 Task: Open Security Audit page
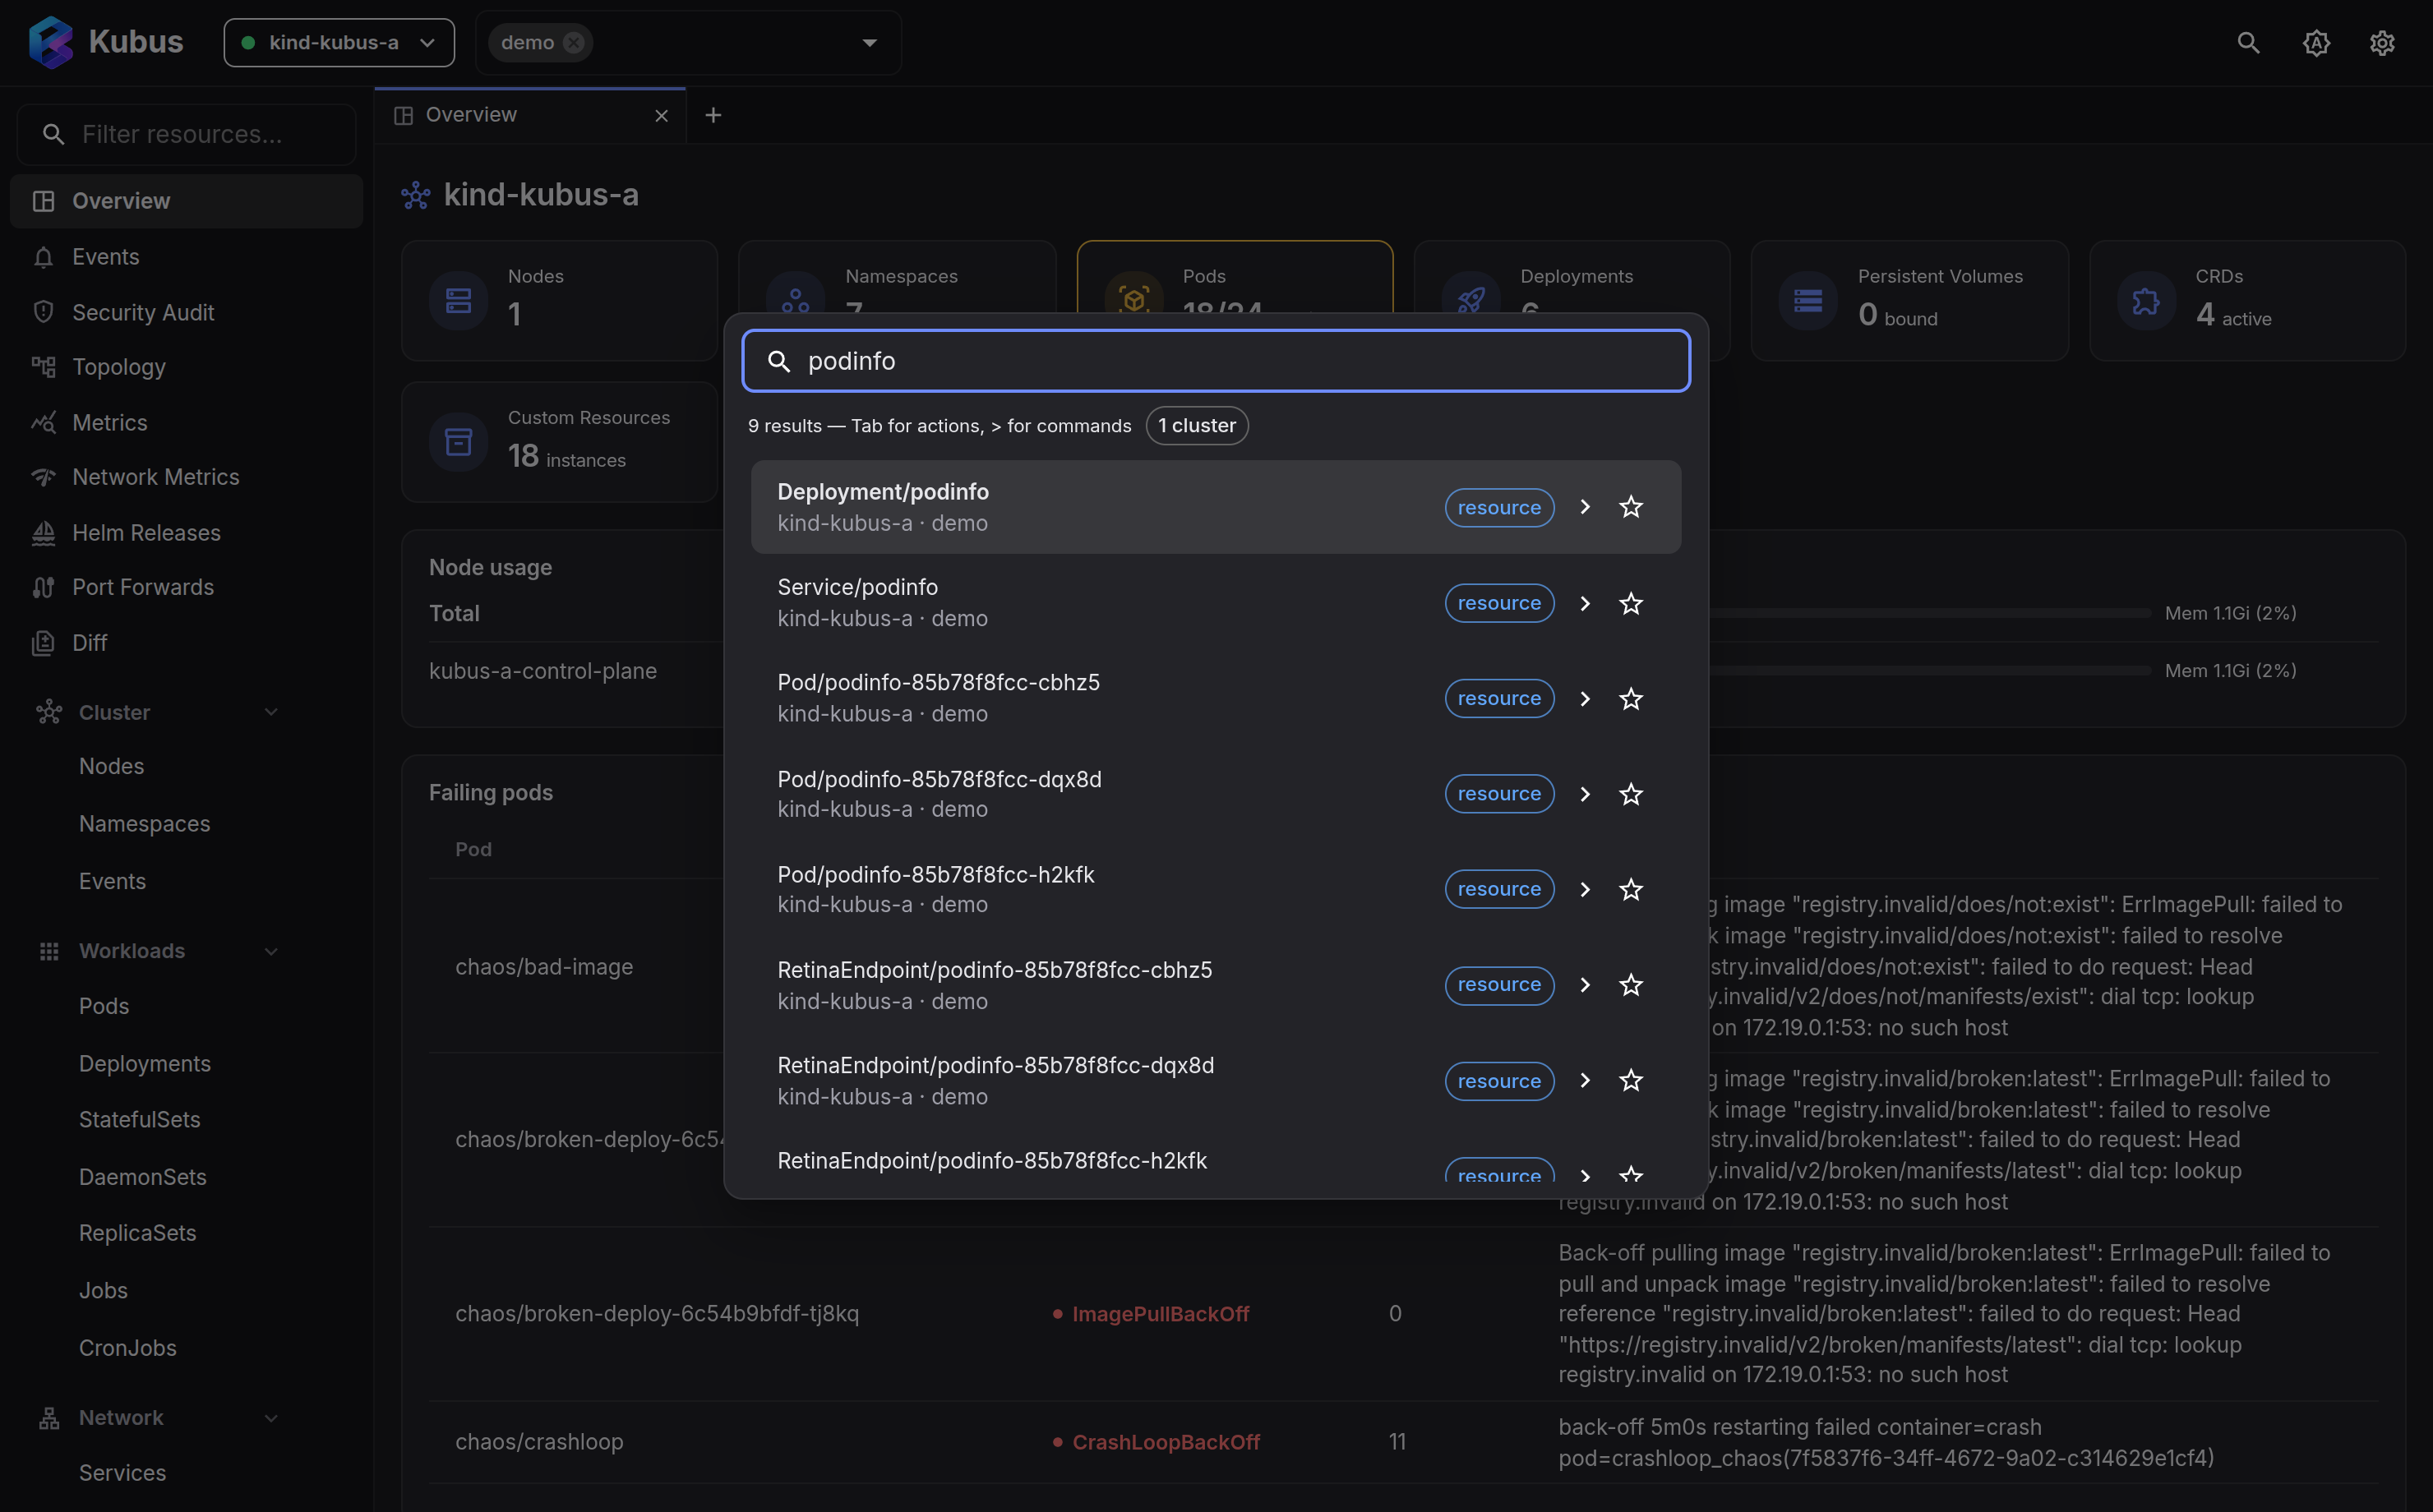point(187,312)
